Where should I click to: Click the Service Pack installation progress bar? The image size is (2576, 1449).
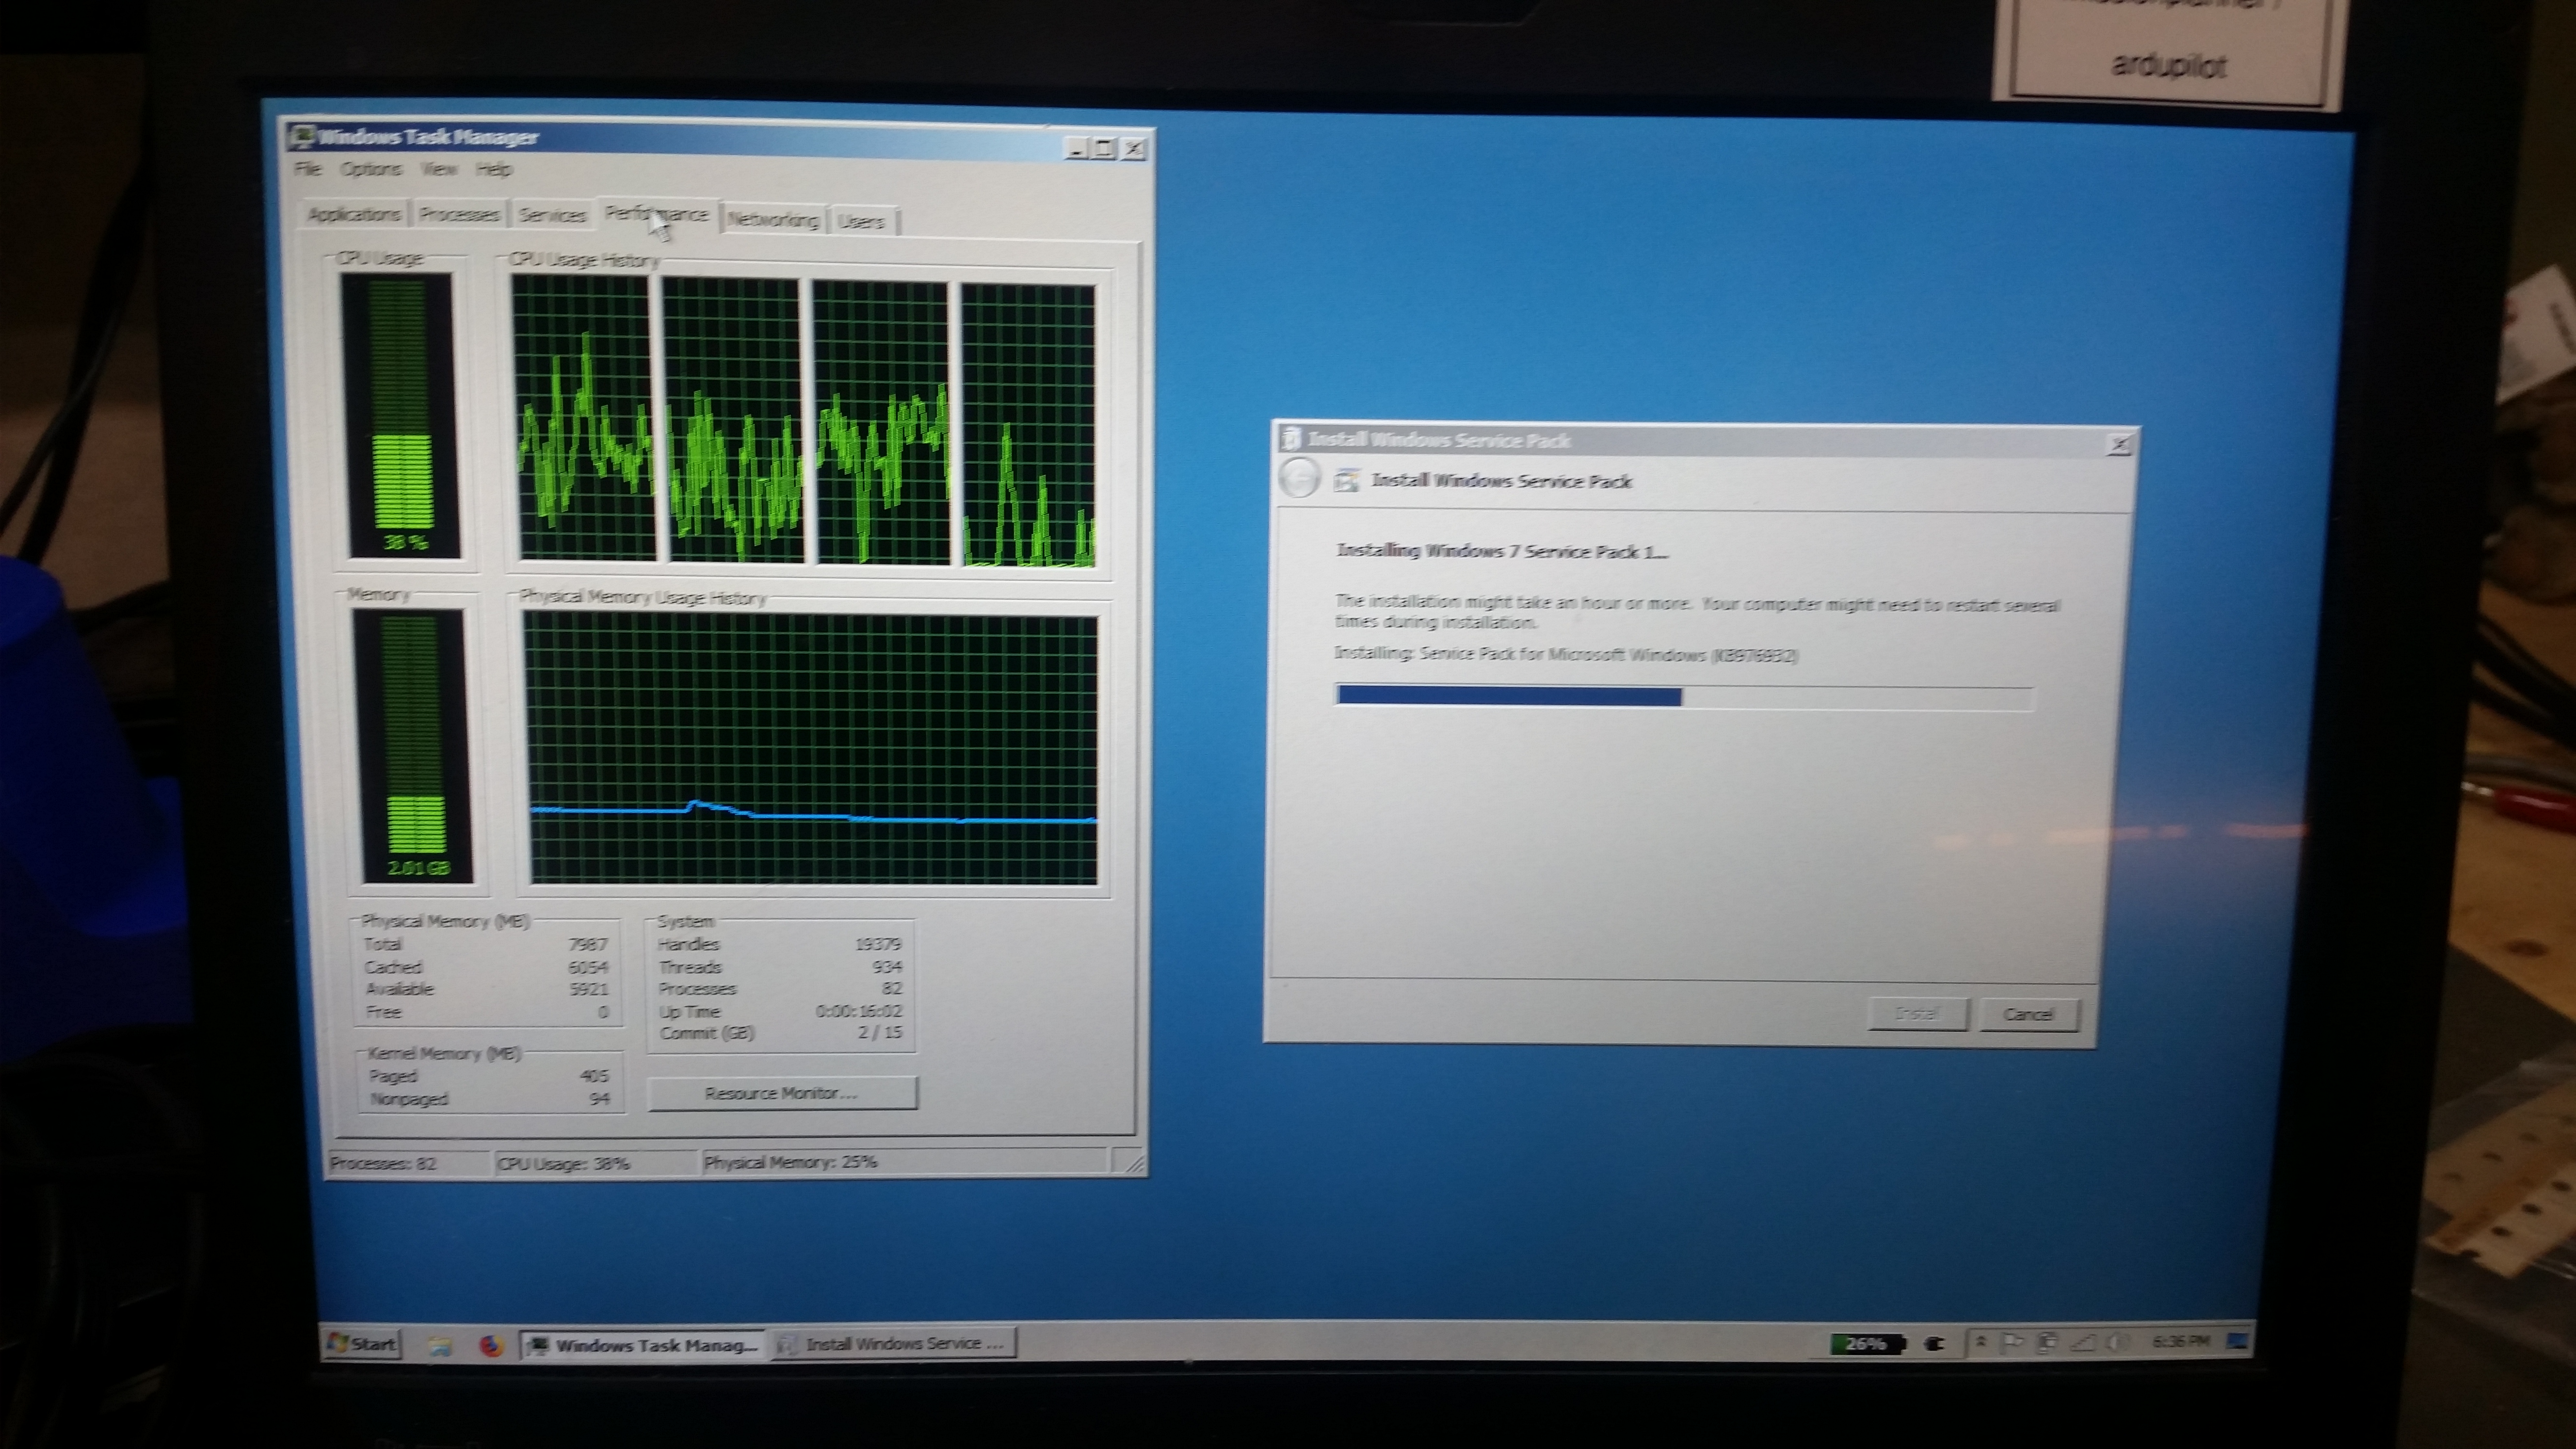coord(1685,696)
